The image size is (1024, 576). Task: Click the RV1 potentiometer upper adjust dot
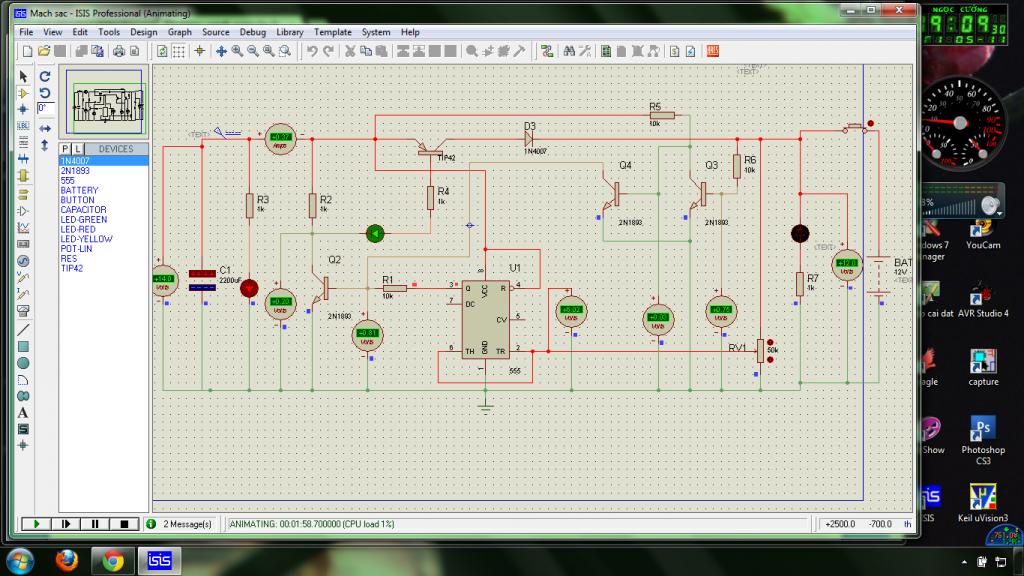coord(771,342)
